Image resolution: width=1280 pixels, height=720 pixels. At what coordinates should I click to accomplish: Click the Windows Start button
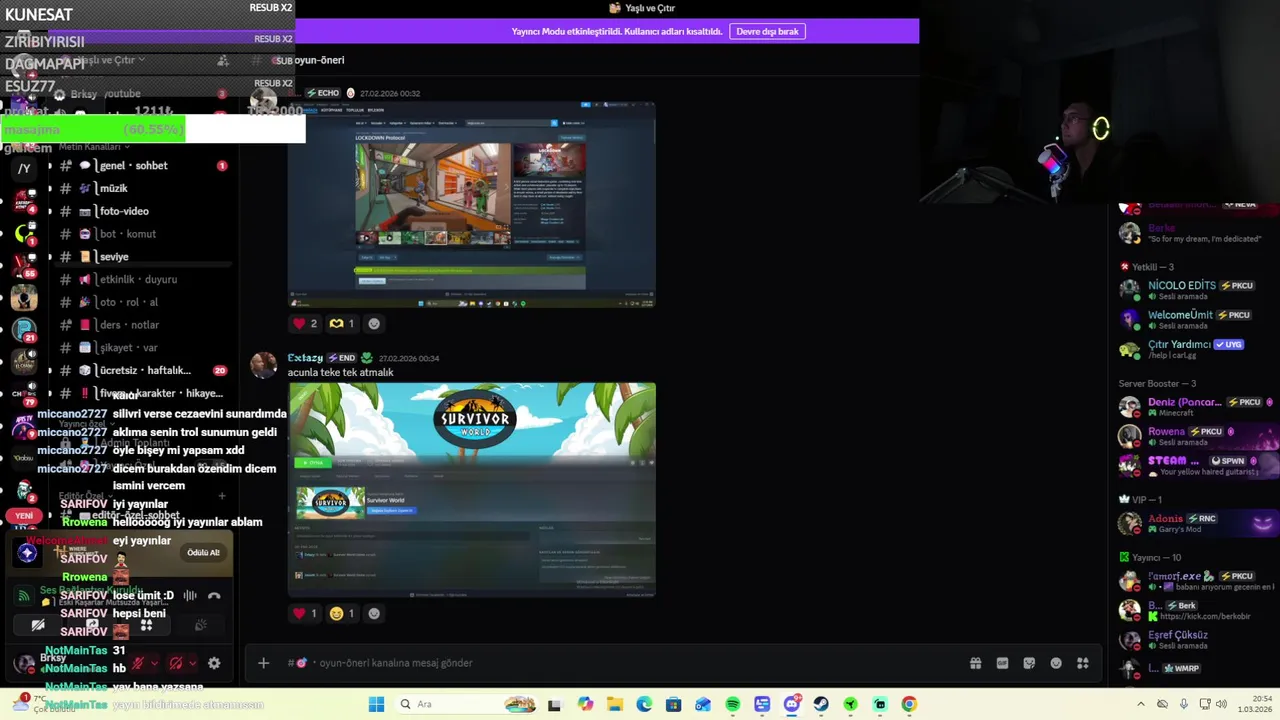pos(376,704)
